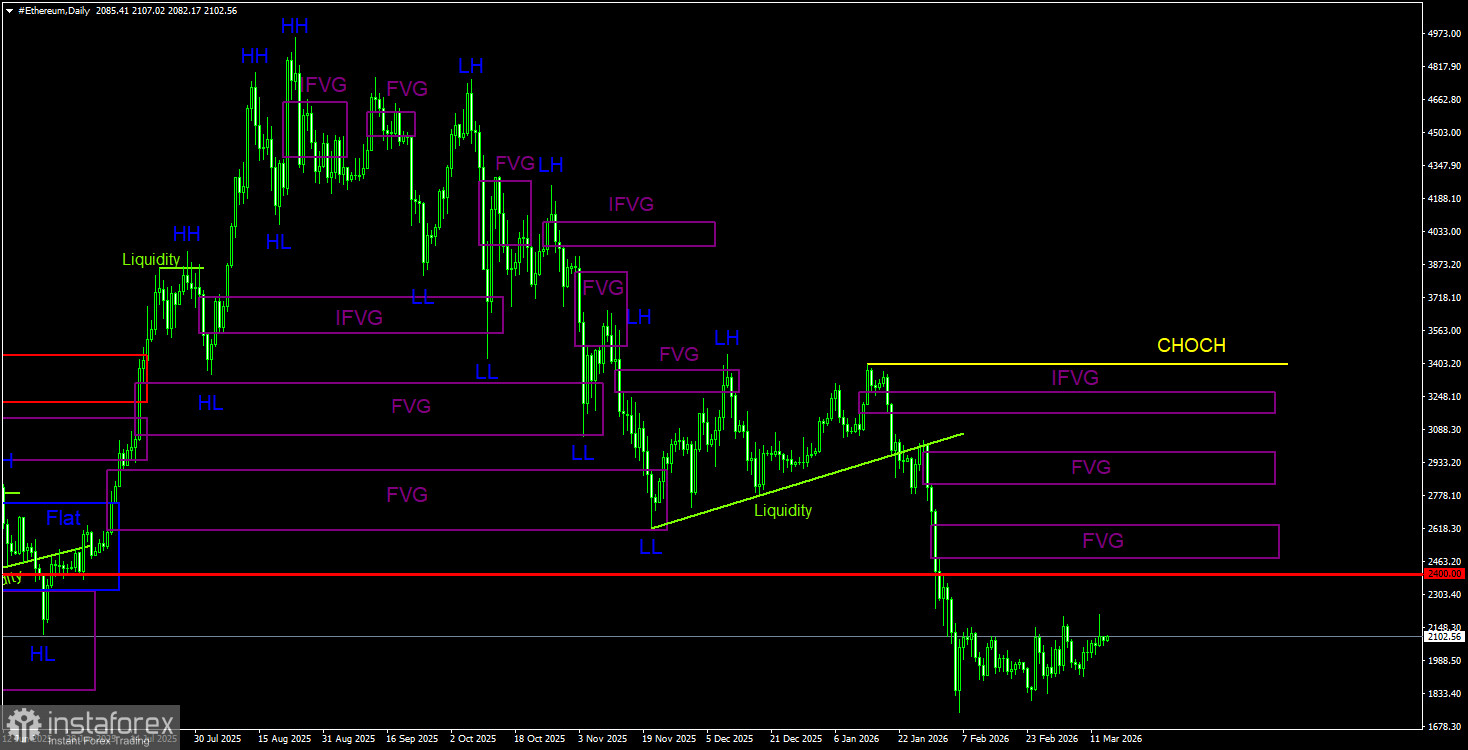Click the 18 Oct 2025 date label
Screen dimensions: 1468x750
[539, 739]
